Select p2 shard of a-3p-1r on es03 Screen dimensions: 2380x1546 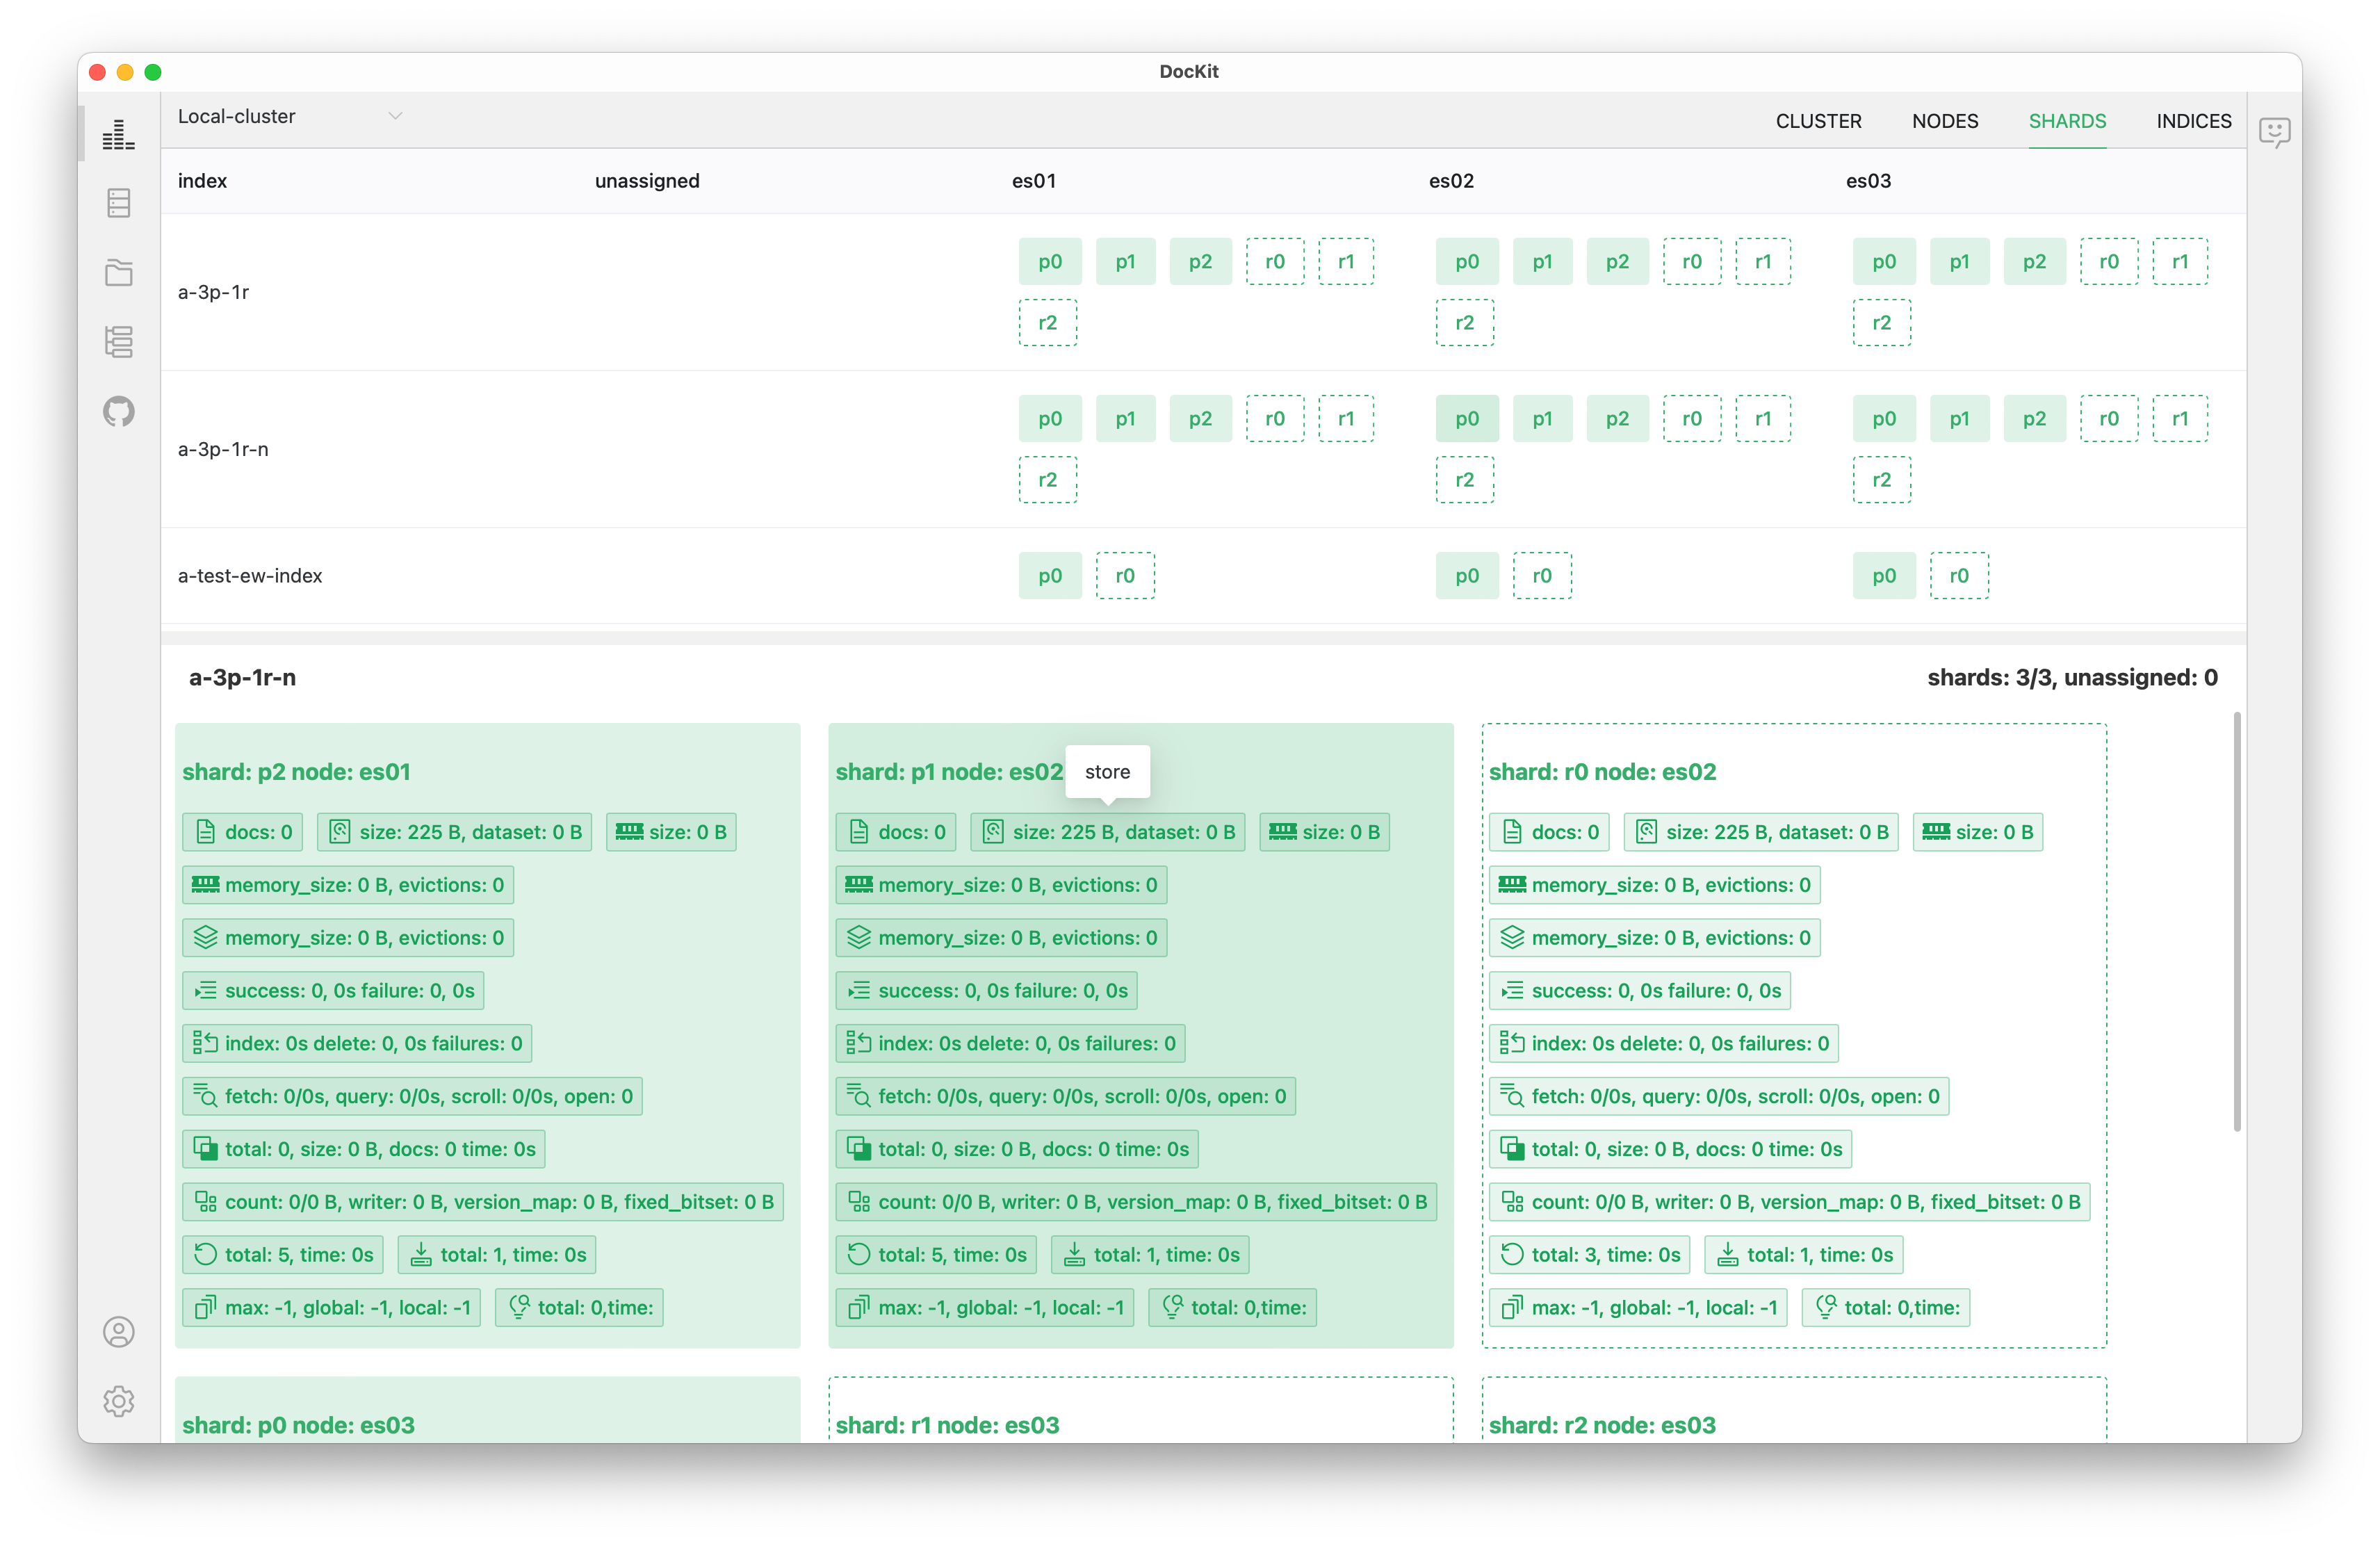pos(2034,261)
